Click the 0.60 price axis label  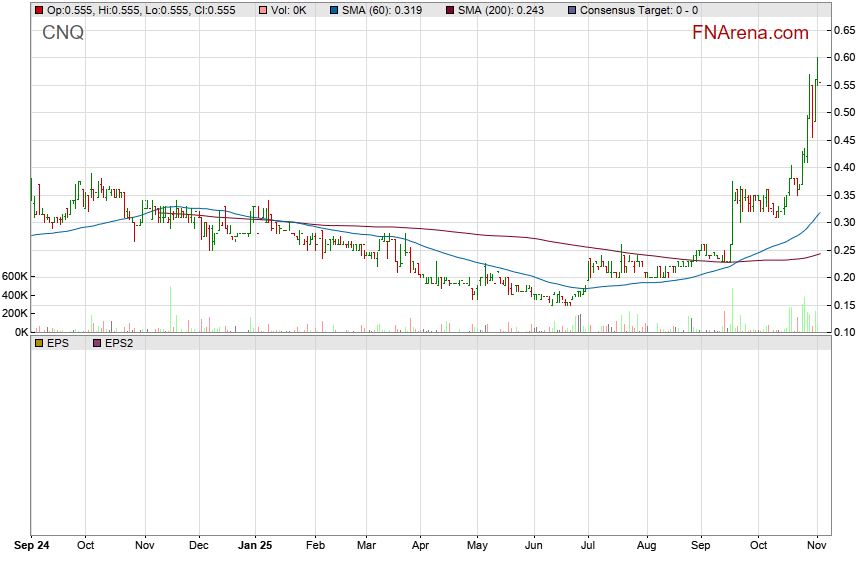[844, 58]
